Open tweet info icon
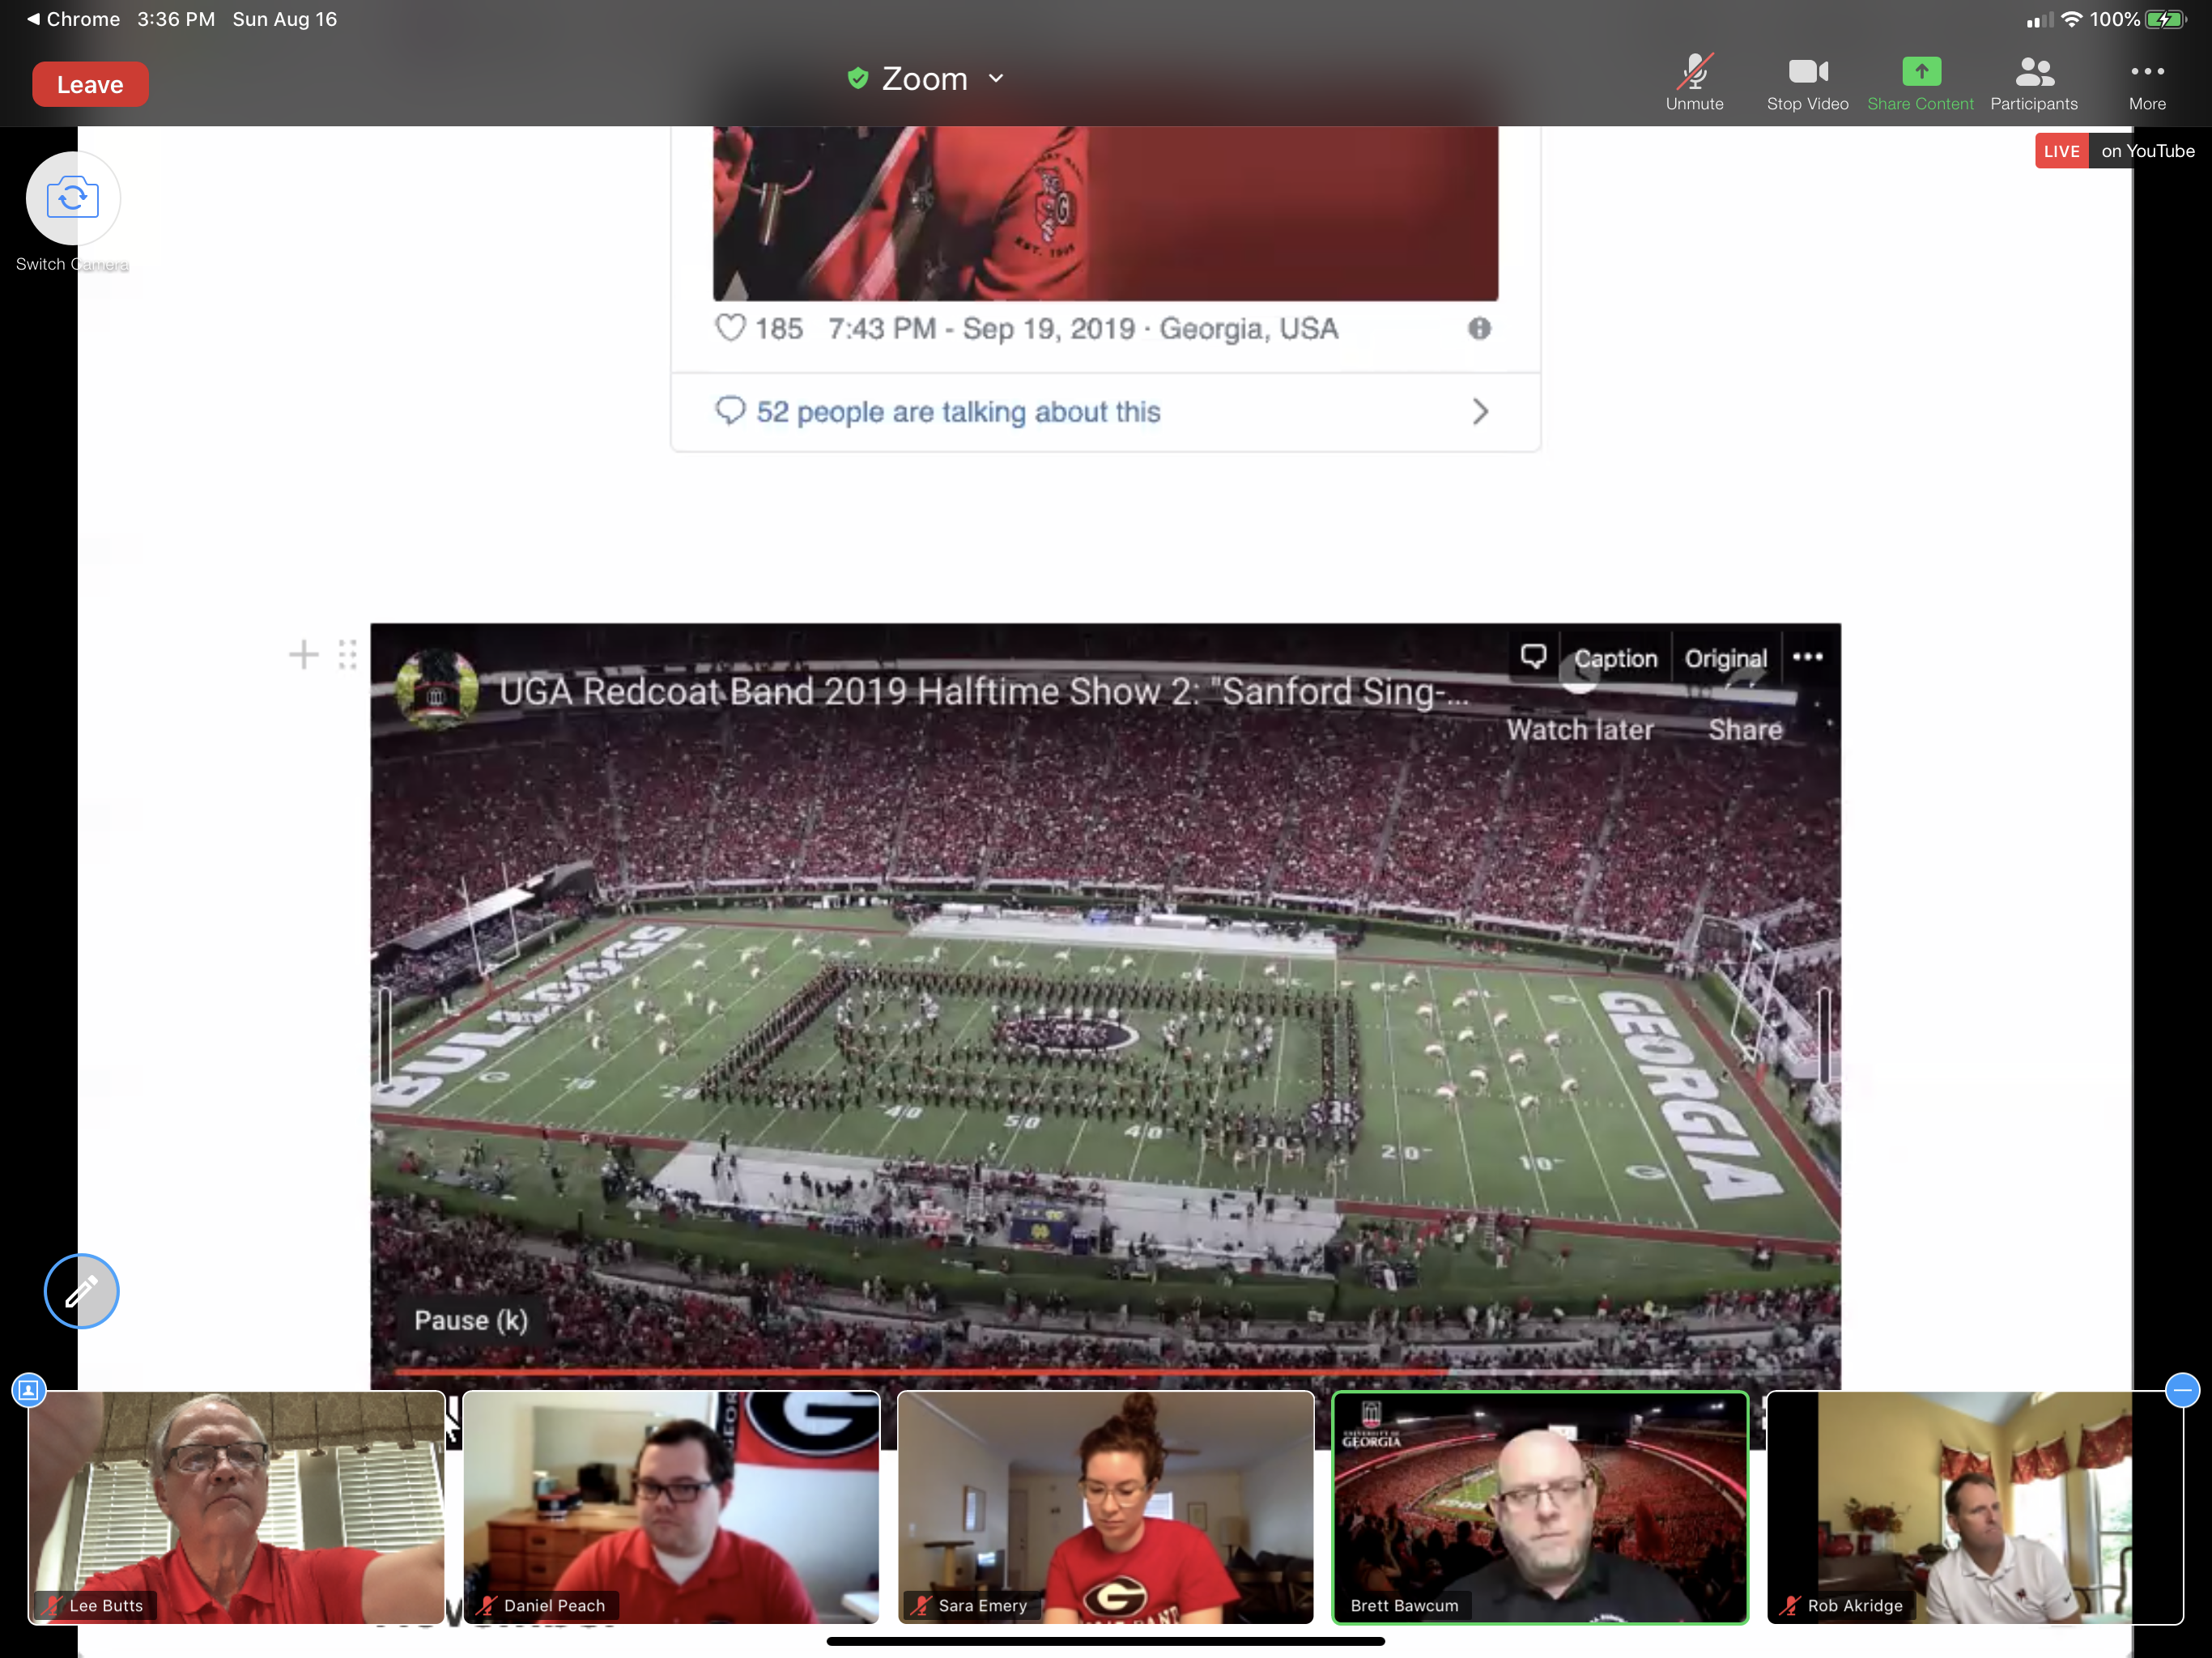 pos(1479,328)
